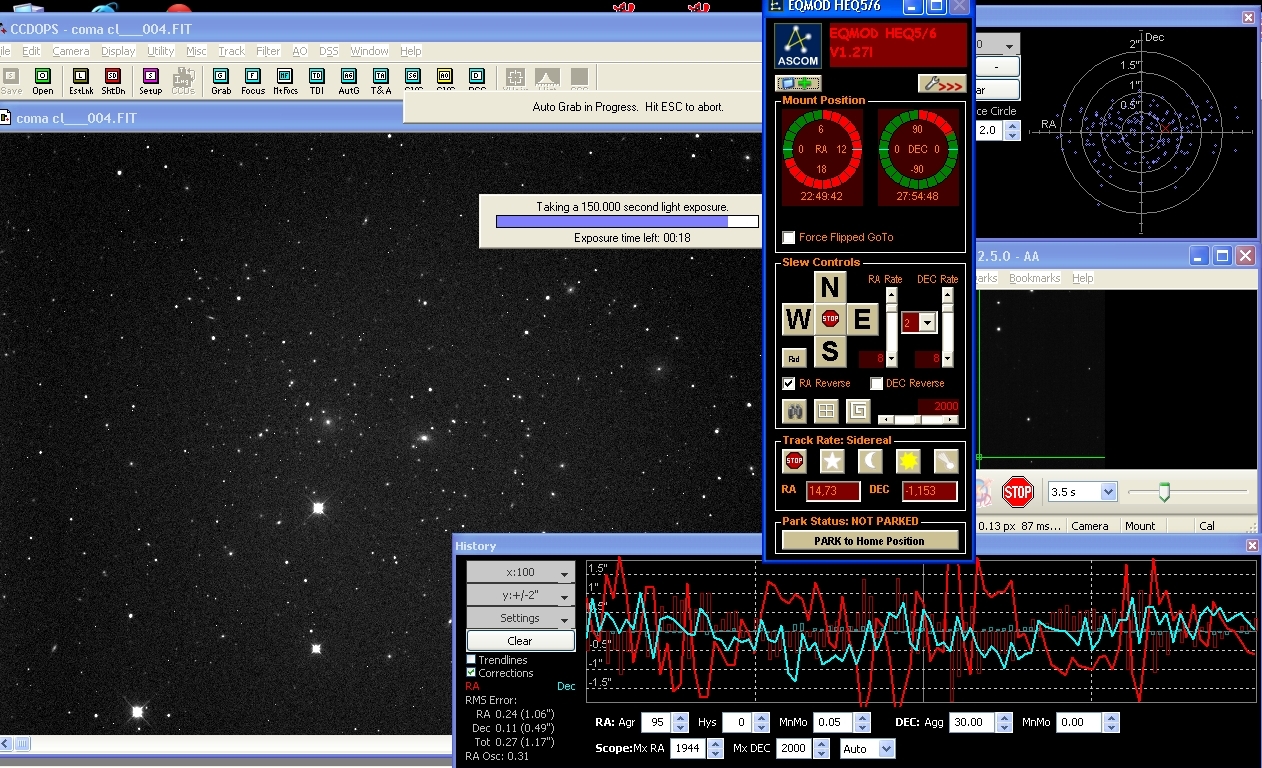Screen dimensions: 1262x768
Task: Open the History Settings dropdown
Action: (520, 618)
